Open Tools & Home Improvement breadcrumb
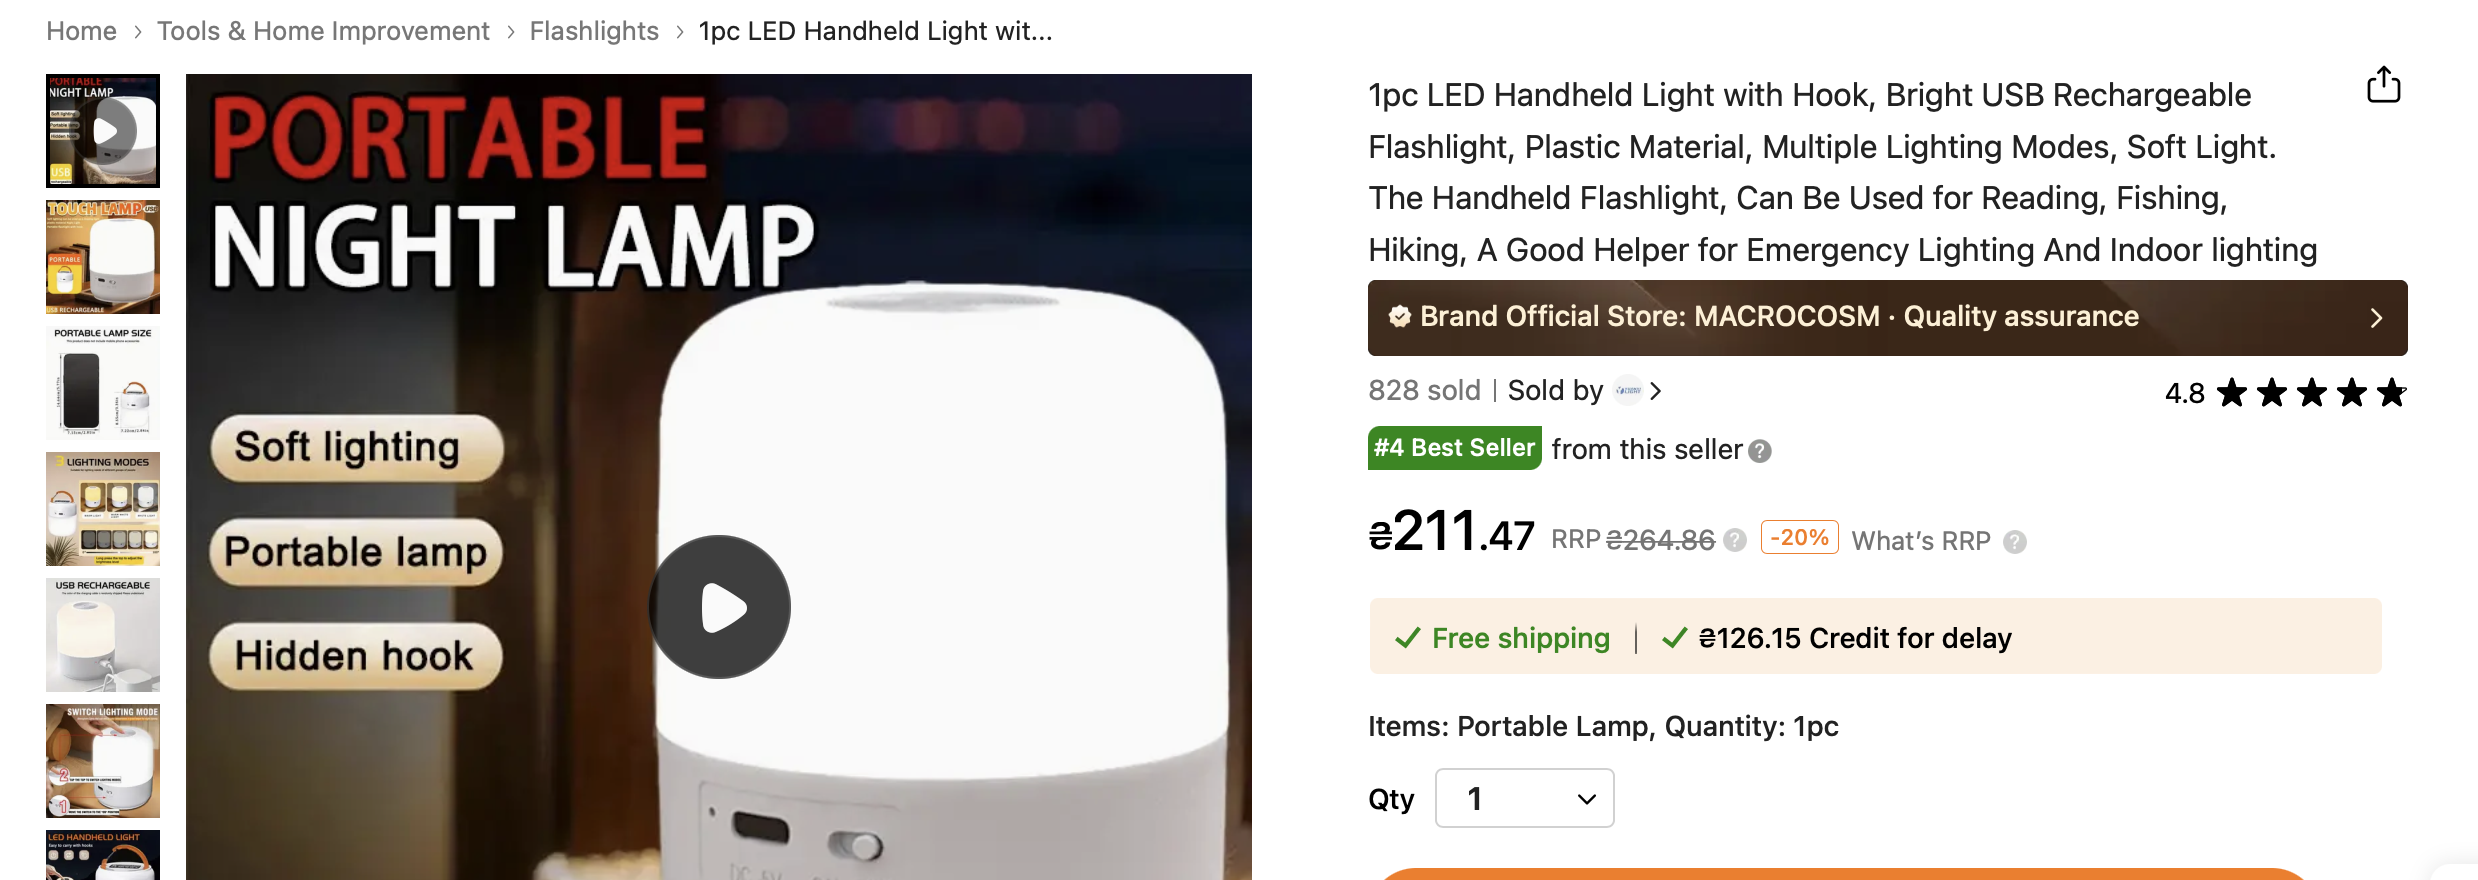Screen dimensions: 2478x880 click(323, 31)
